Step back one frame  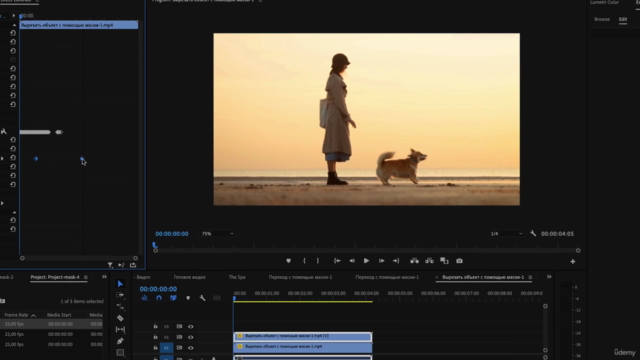coord(352,261)
